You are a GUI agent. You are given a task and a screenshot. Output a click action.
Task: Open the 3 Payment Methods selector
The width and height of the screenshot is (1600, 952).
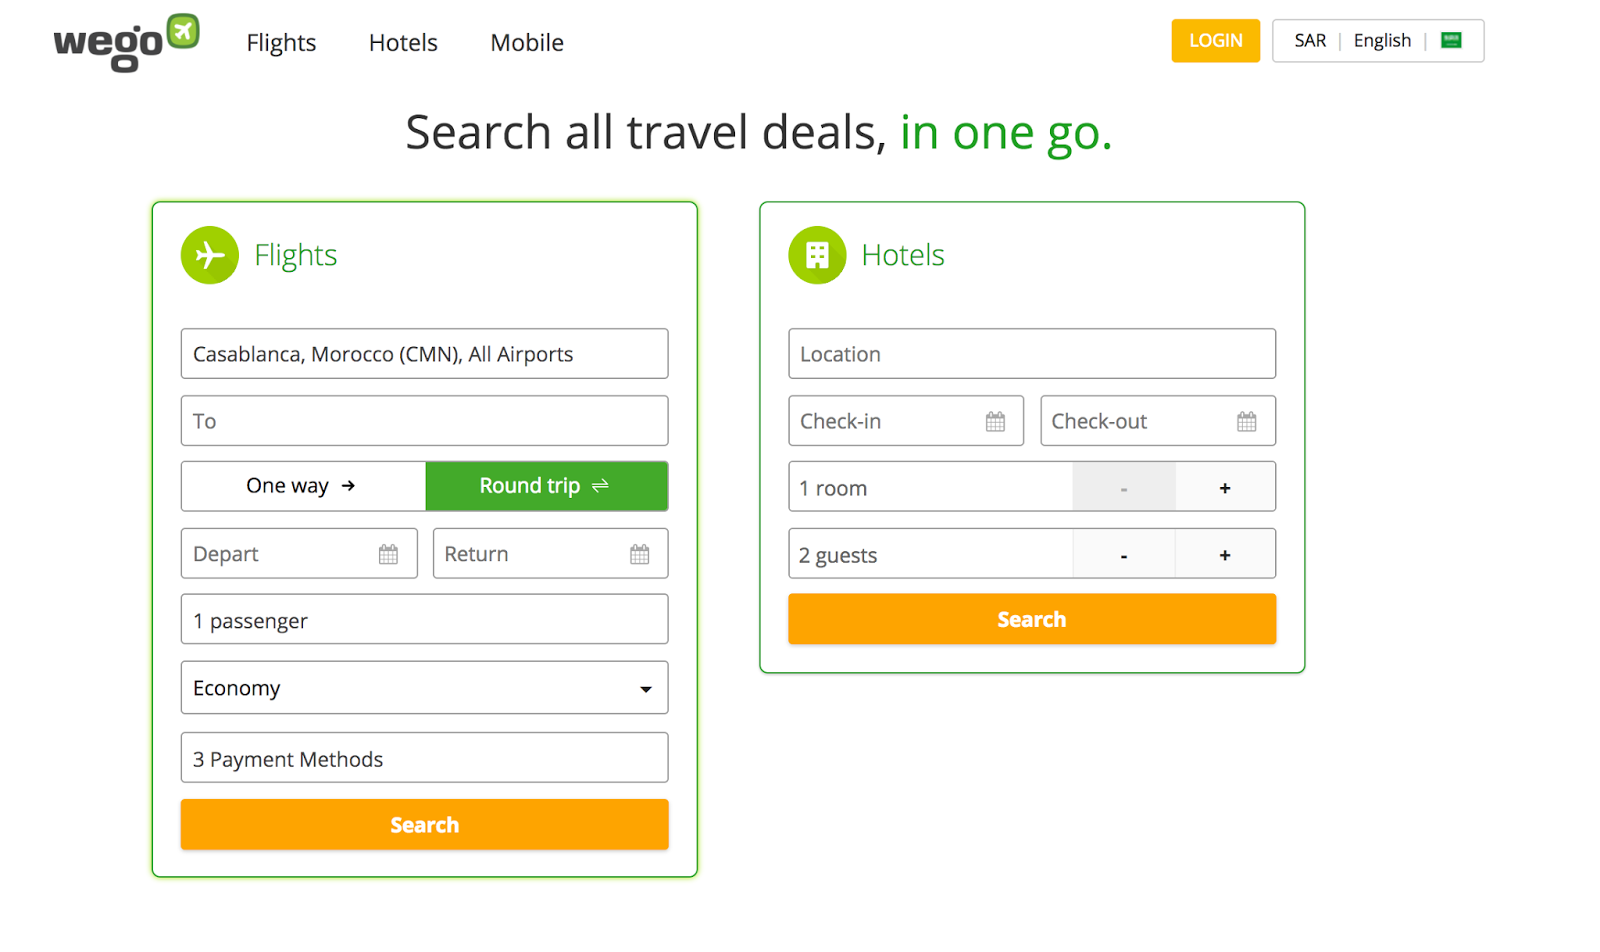[x=424, y=758]
